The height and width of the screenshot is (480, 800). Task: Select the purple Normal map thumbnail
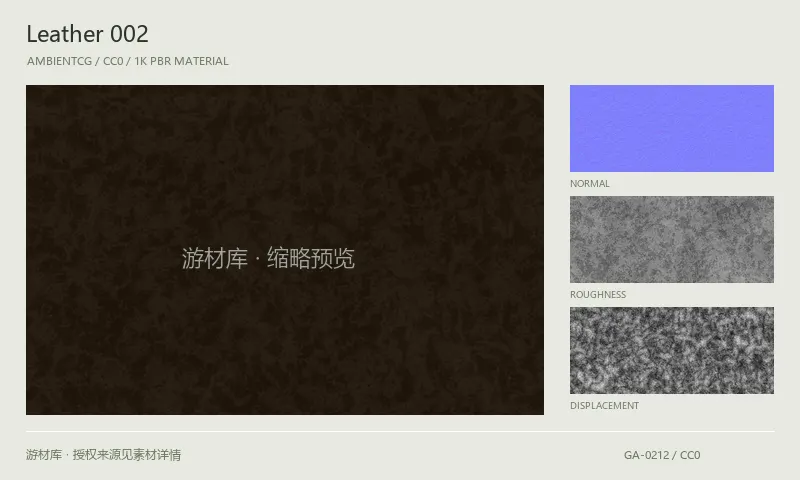(x=671, y=129)
